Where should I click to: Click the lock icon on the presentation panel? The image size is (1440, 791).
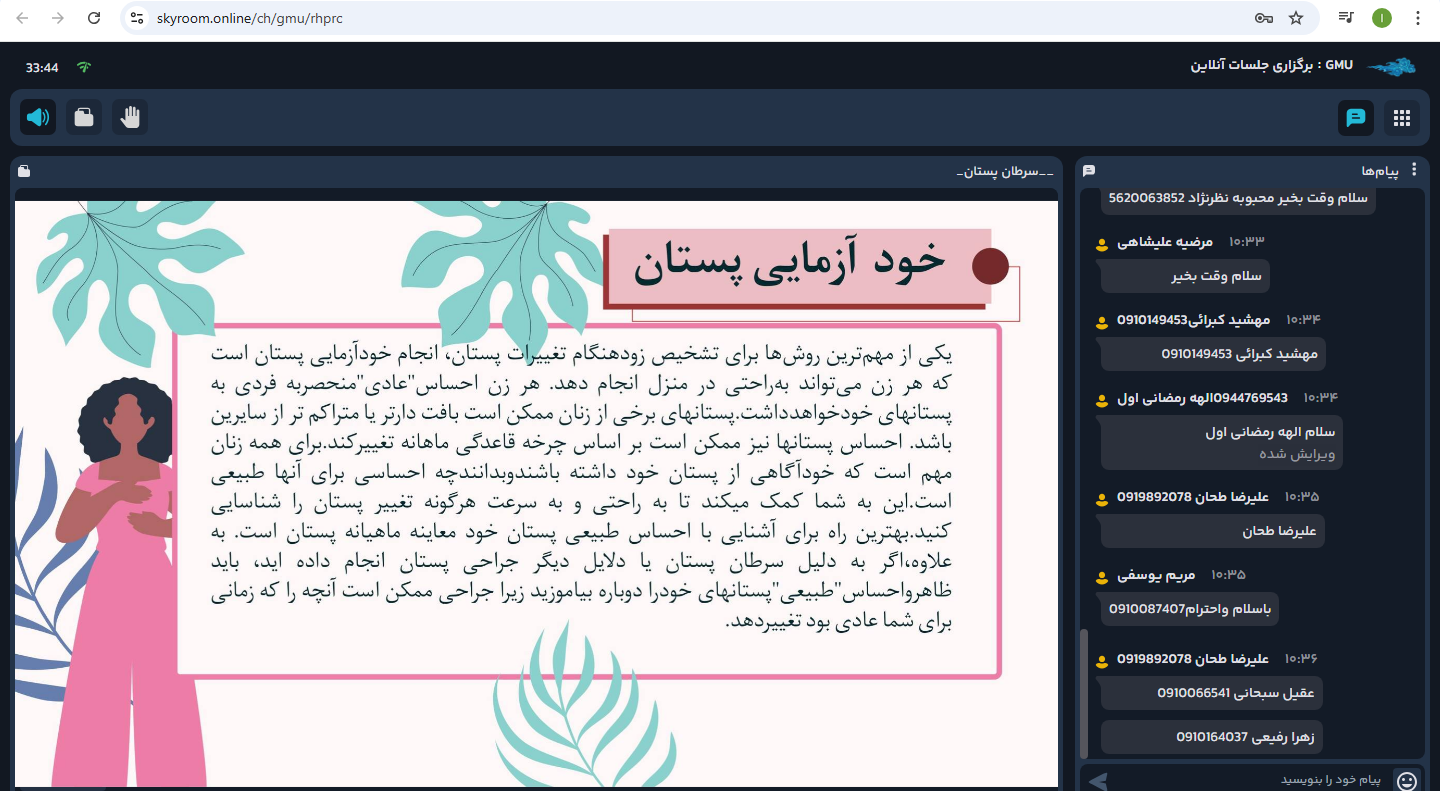point(24,170)
